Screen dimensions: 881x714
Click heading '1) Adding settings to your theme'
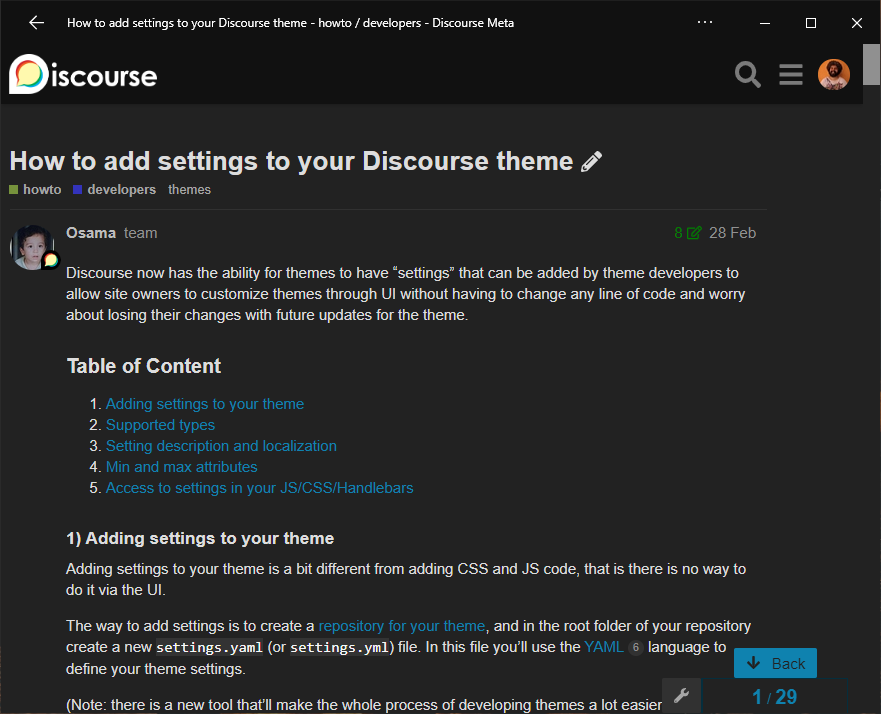[200, 538]
